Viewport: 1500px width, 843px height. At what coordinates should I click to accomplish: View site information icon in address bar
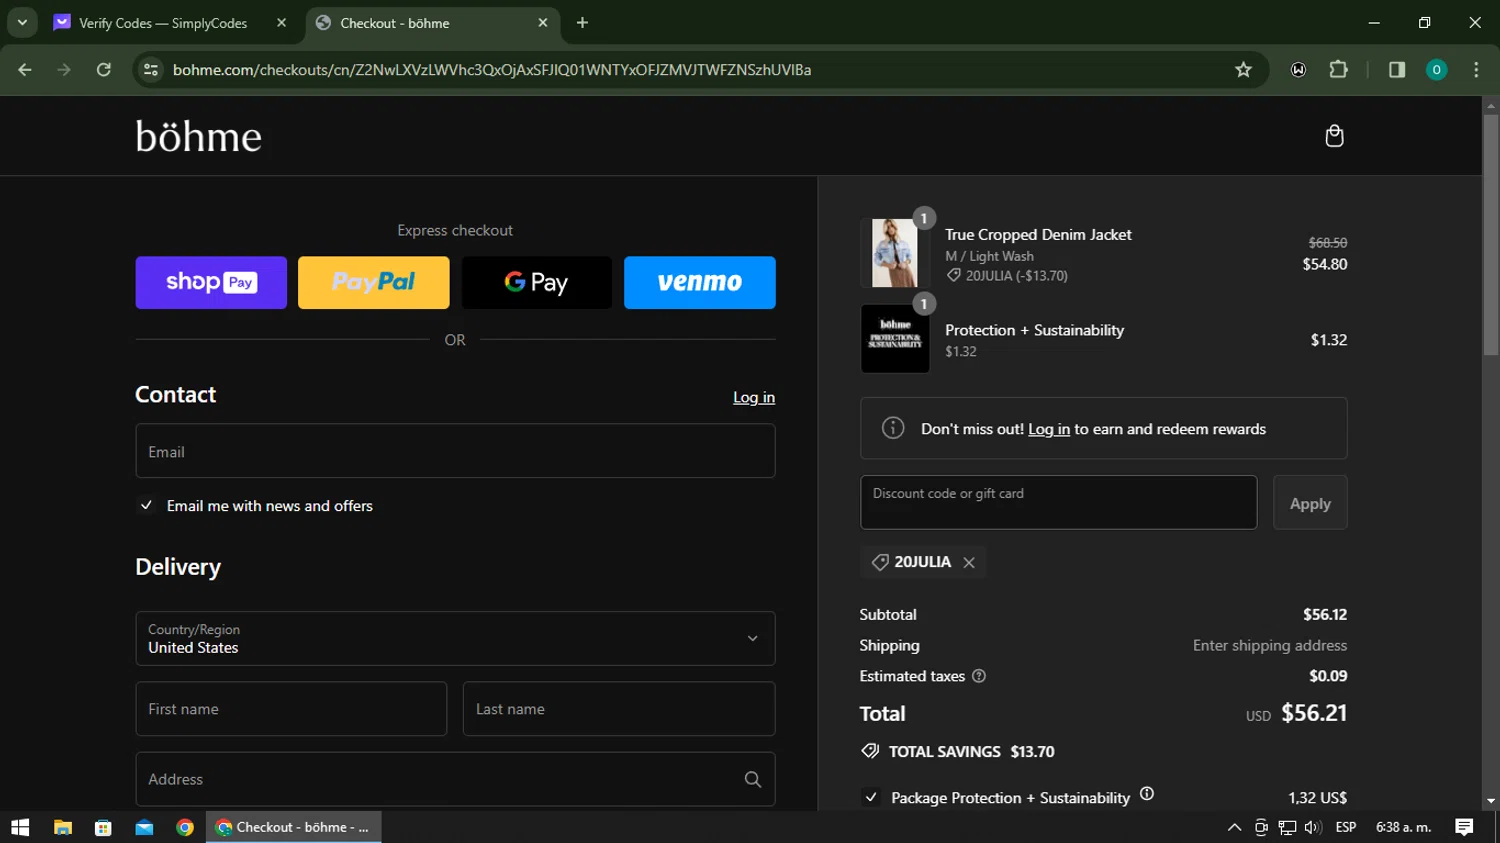(151, 70)
